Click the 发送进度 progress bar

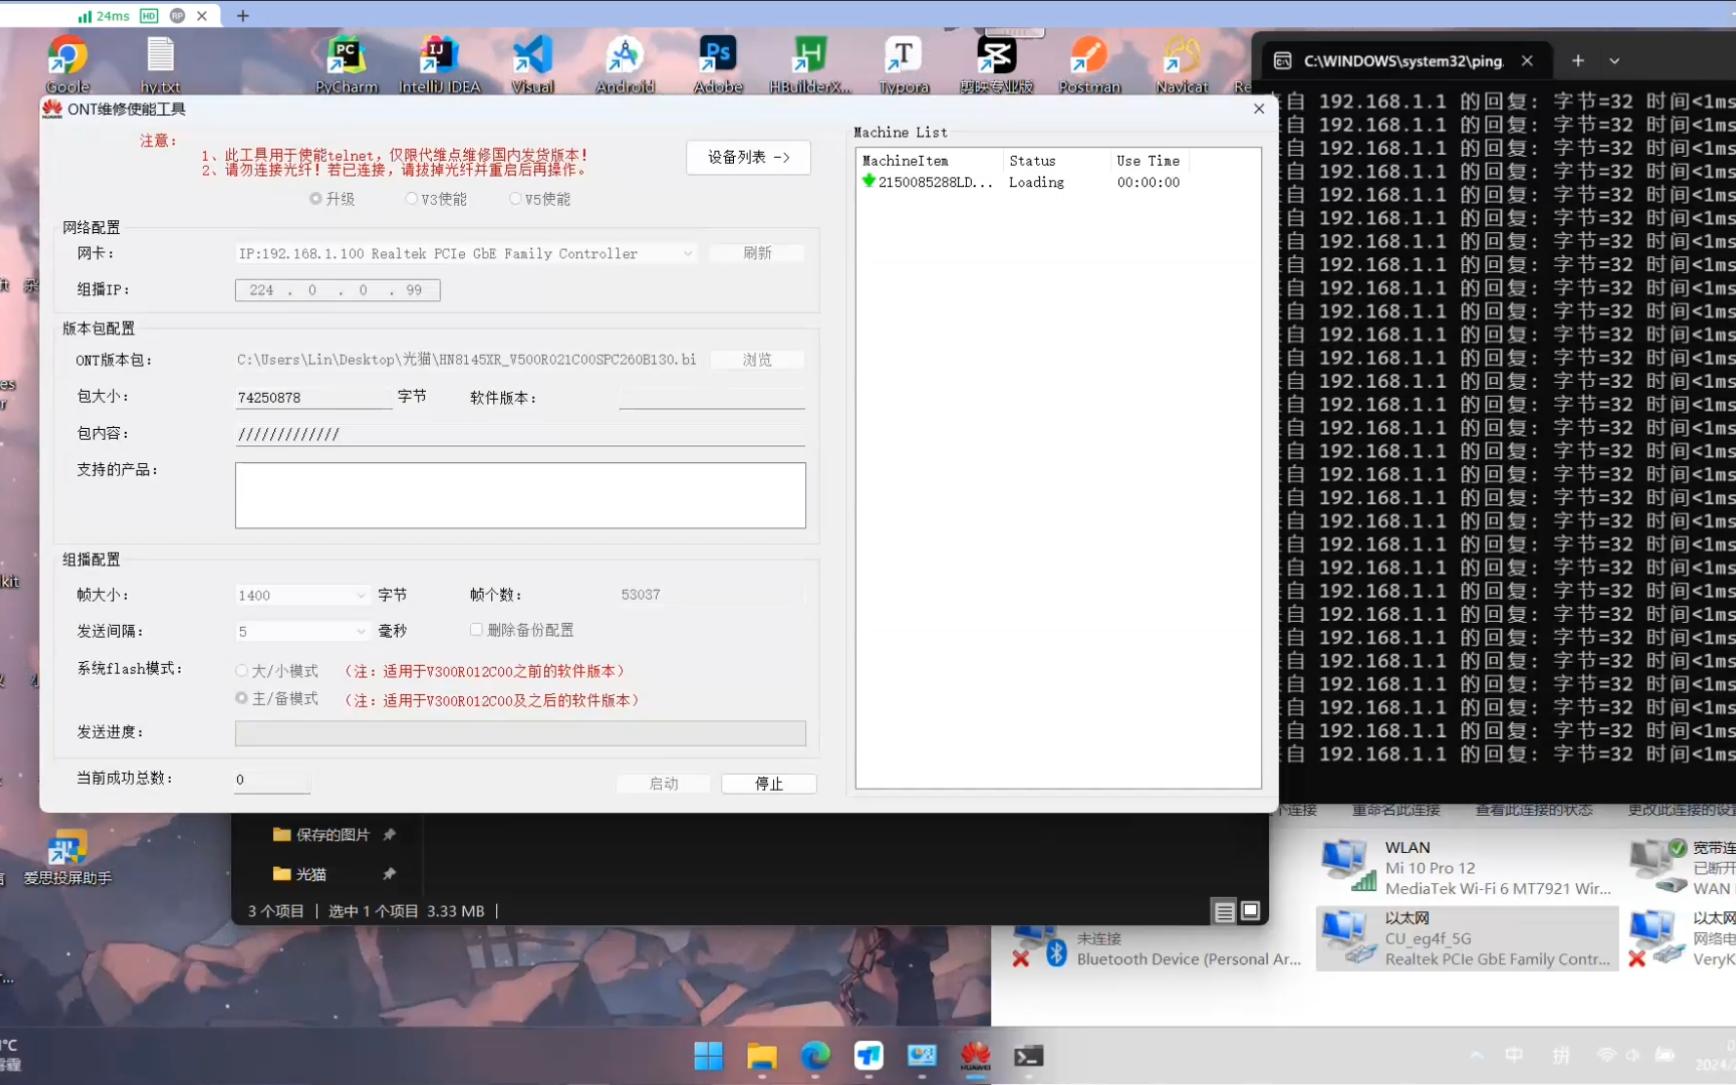click(x=519, y=733)
